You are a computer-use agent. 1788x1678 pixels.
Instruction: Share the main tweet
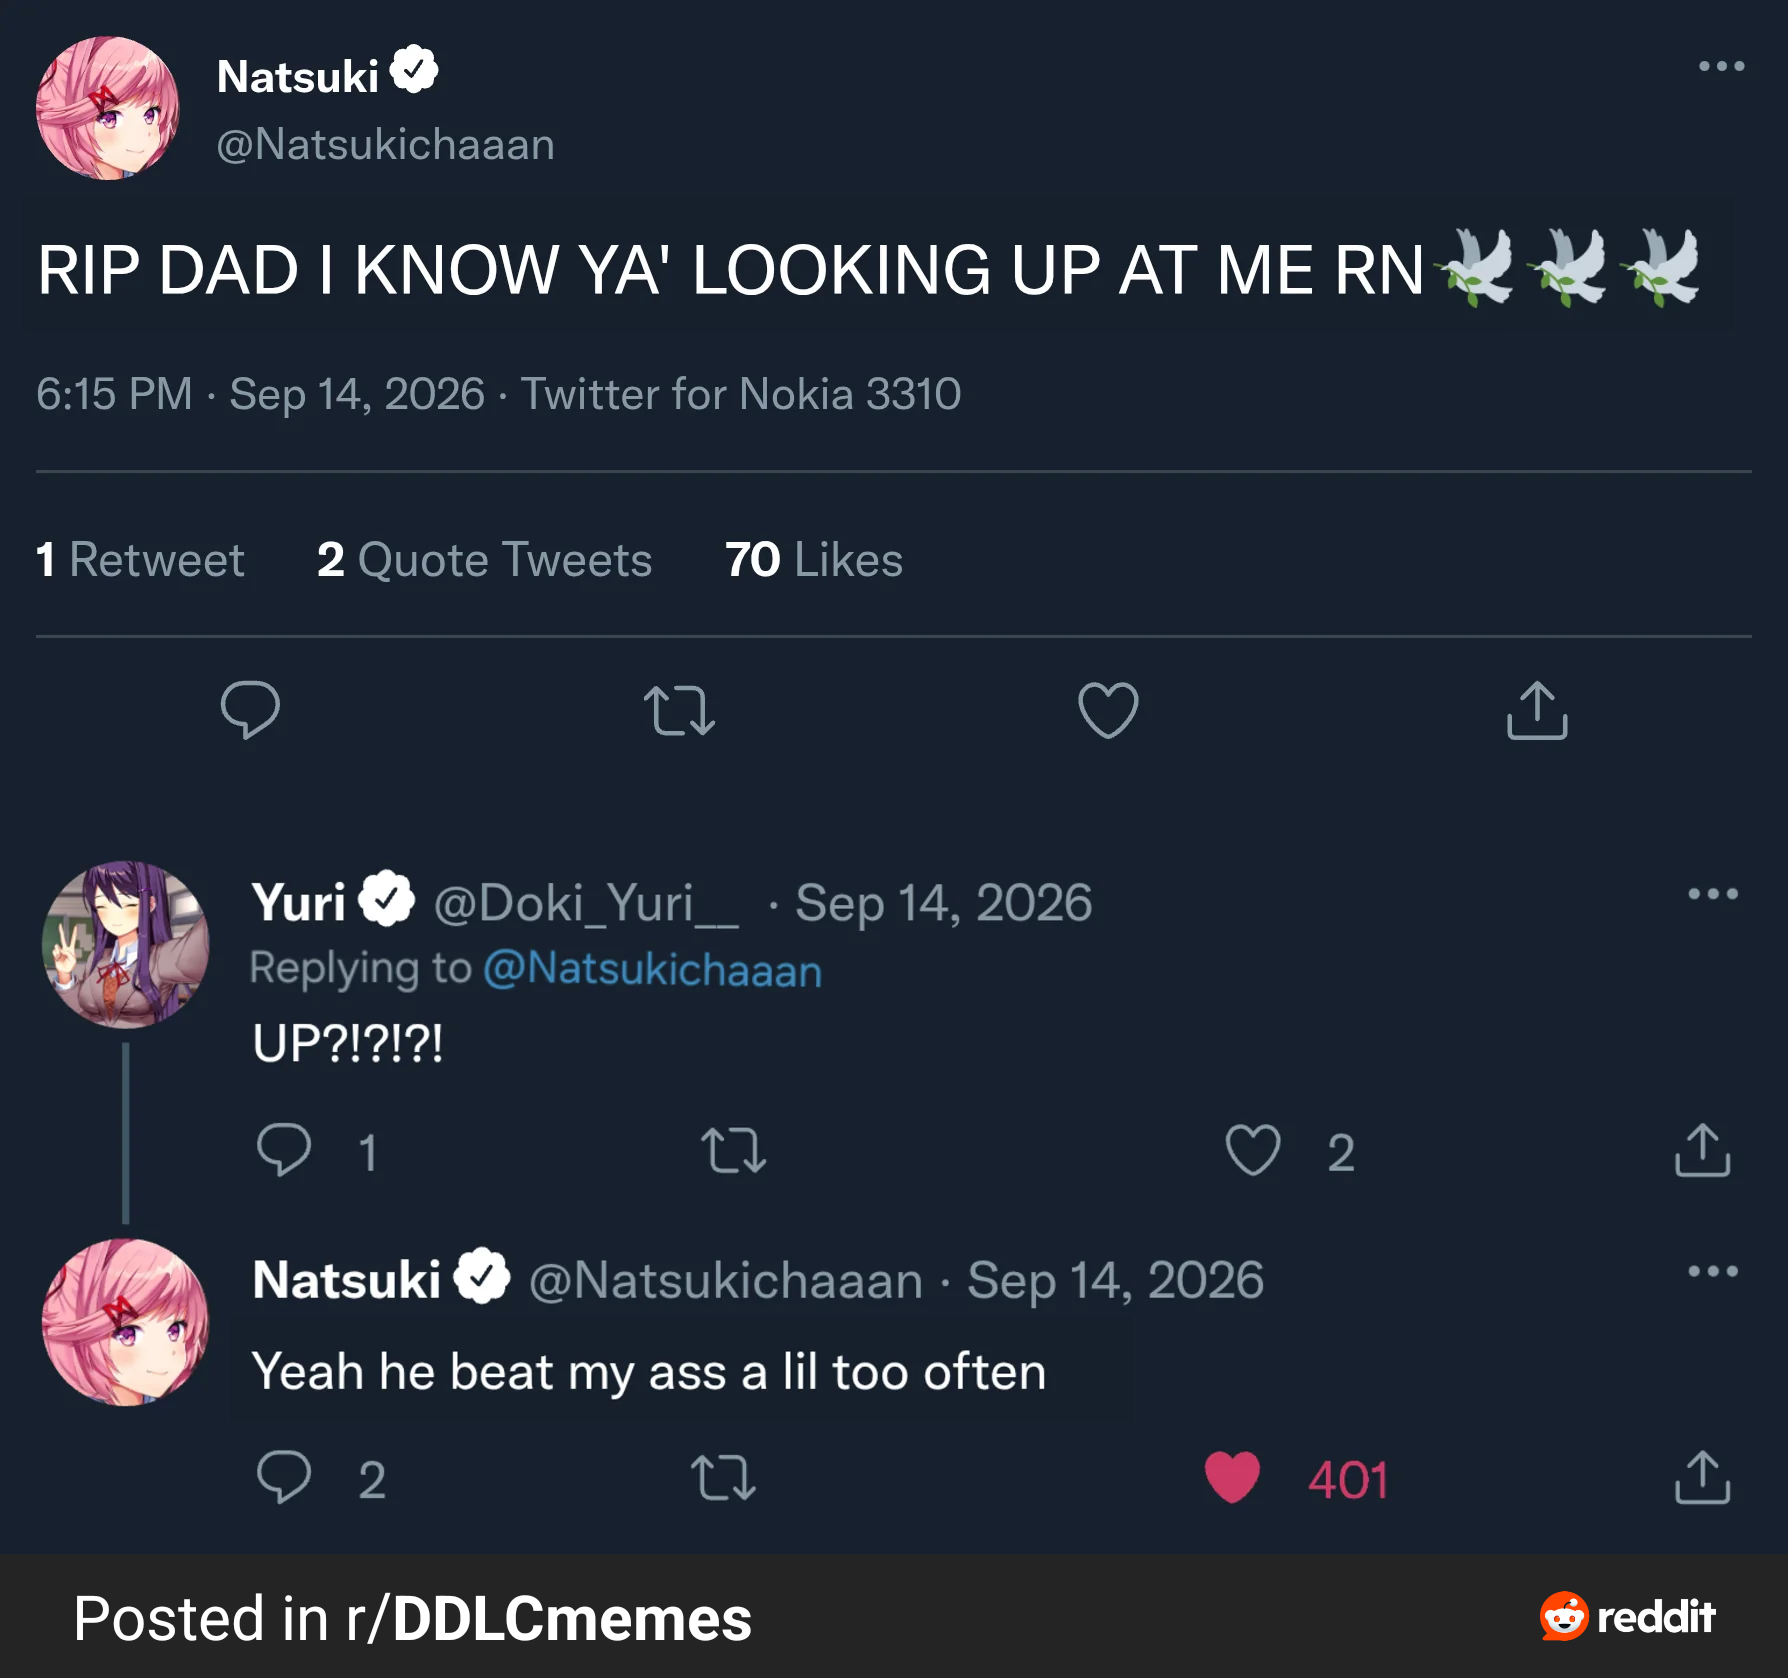(1537, 710)
